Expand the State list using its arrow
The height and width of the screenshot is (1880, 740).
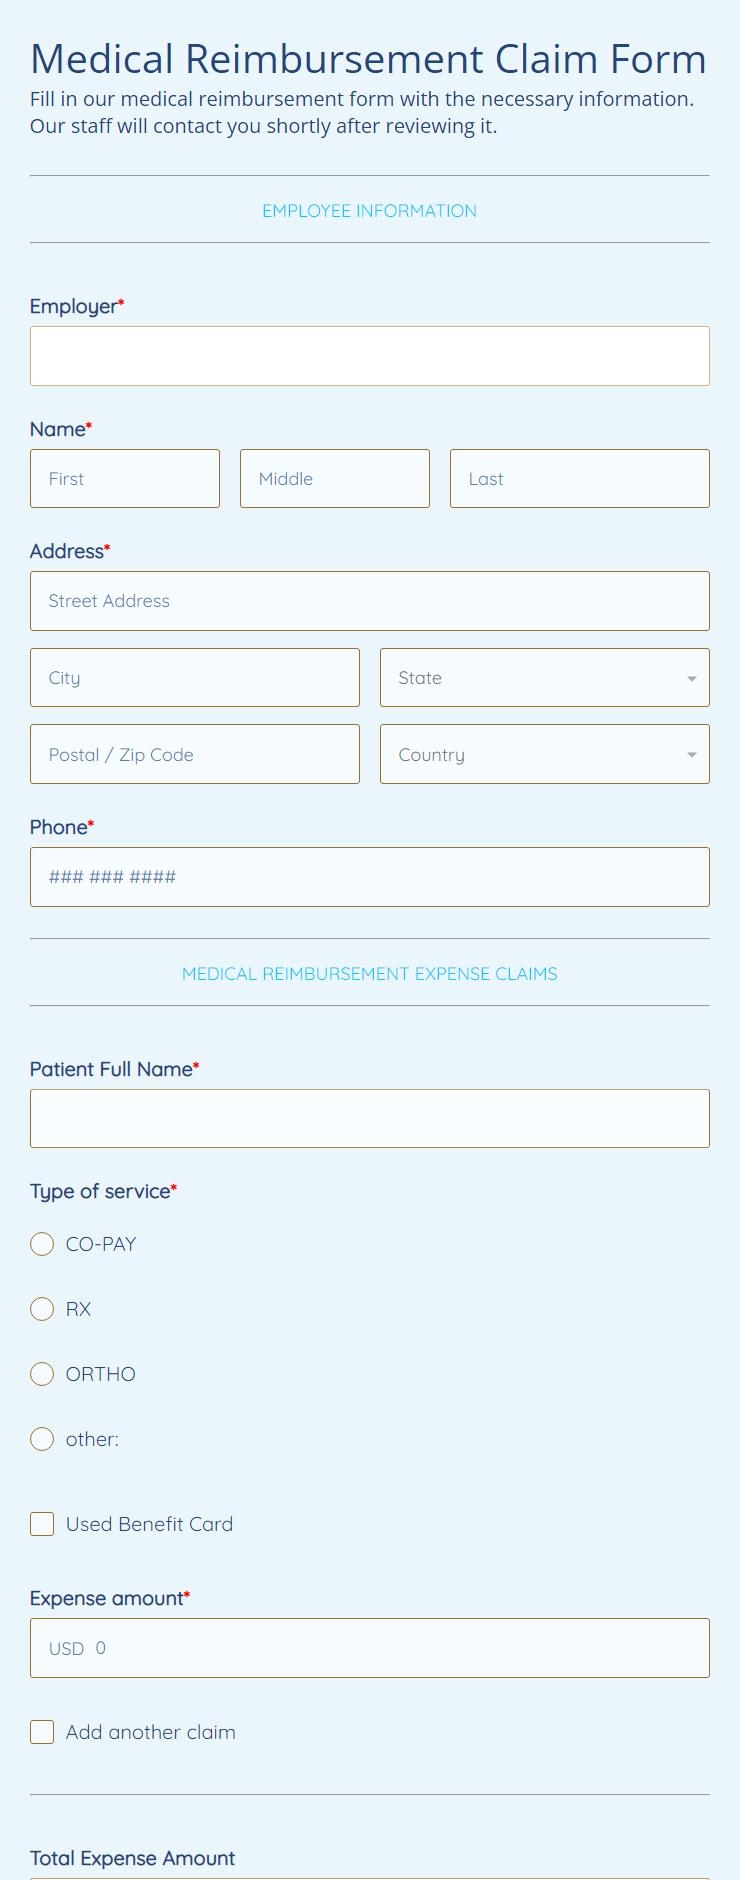691,677
